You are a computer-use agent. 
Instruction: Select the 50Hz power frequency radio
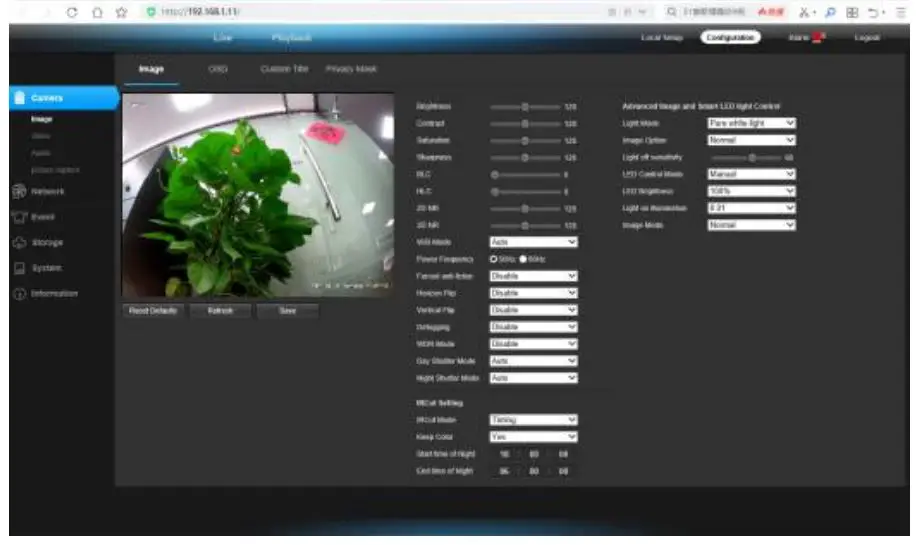[x=493, y=259]
